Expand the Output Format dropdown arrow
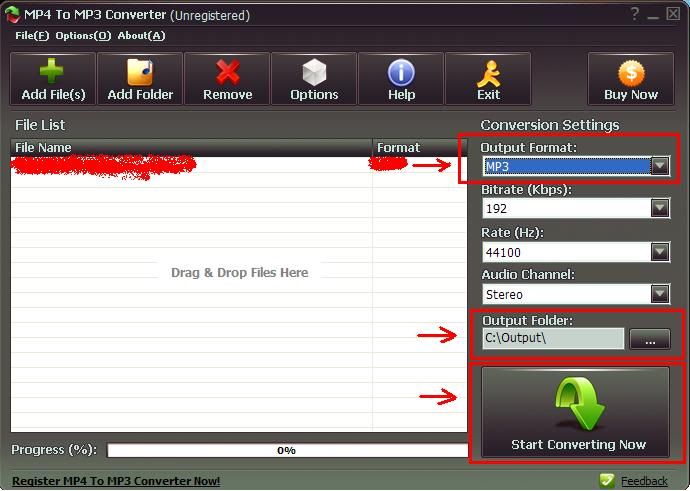Screen dimensions: 690x491 click(x=660, y=166)
